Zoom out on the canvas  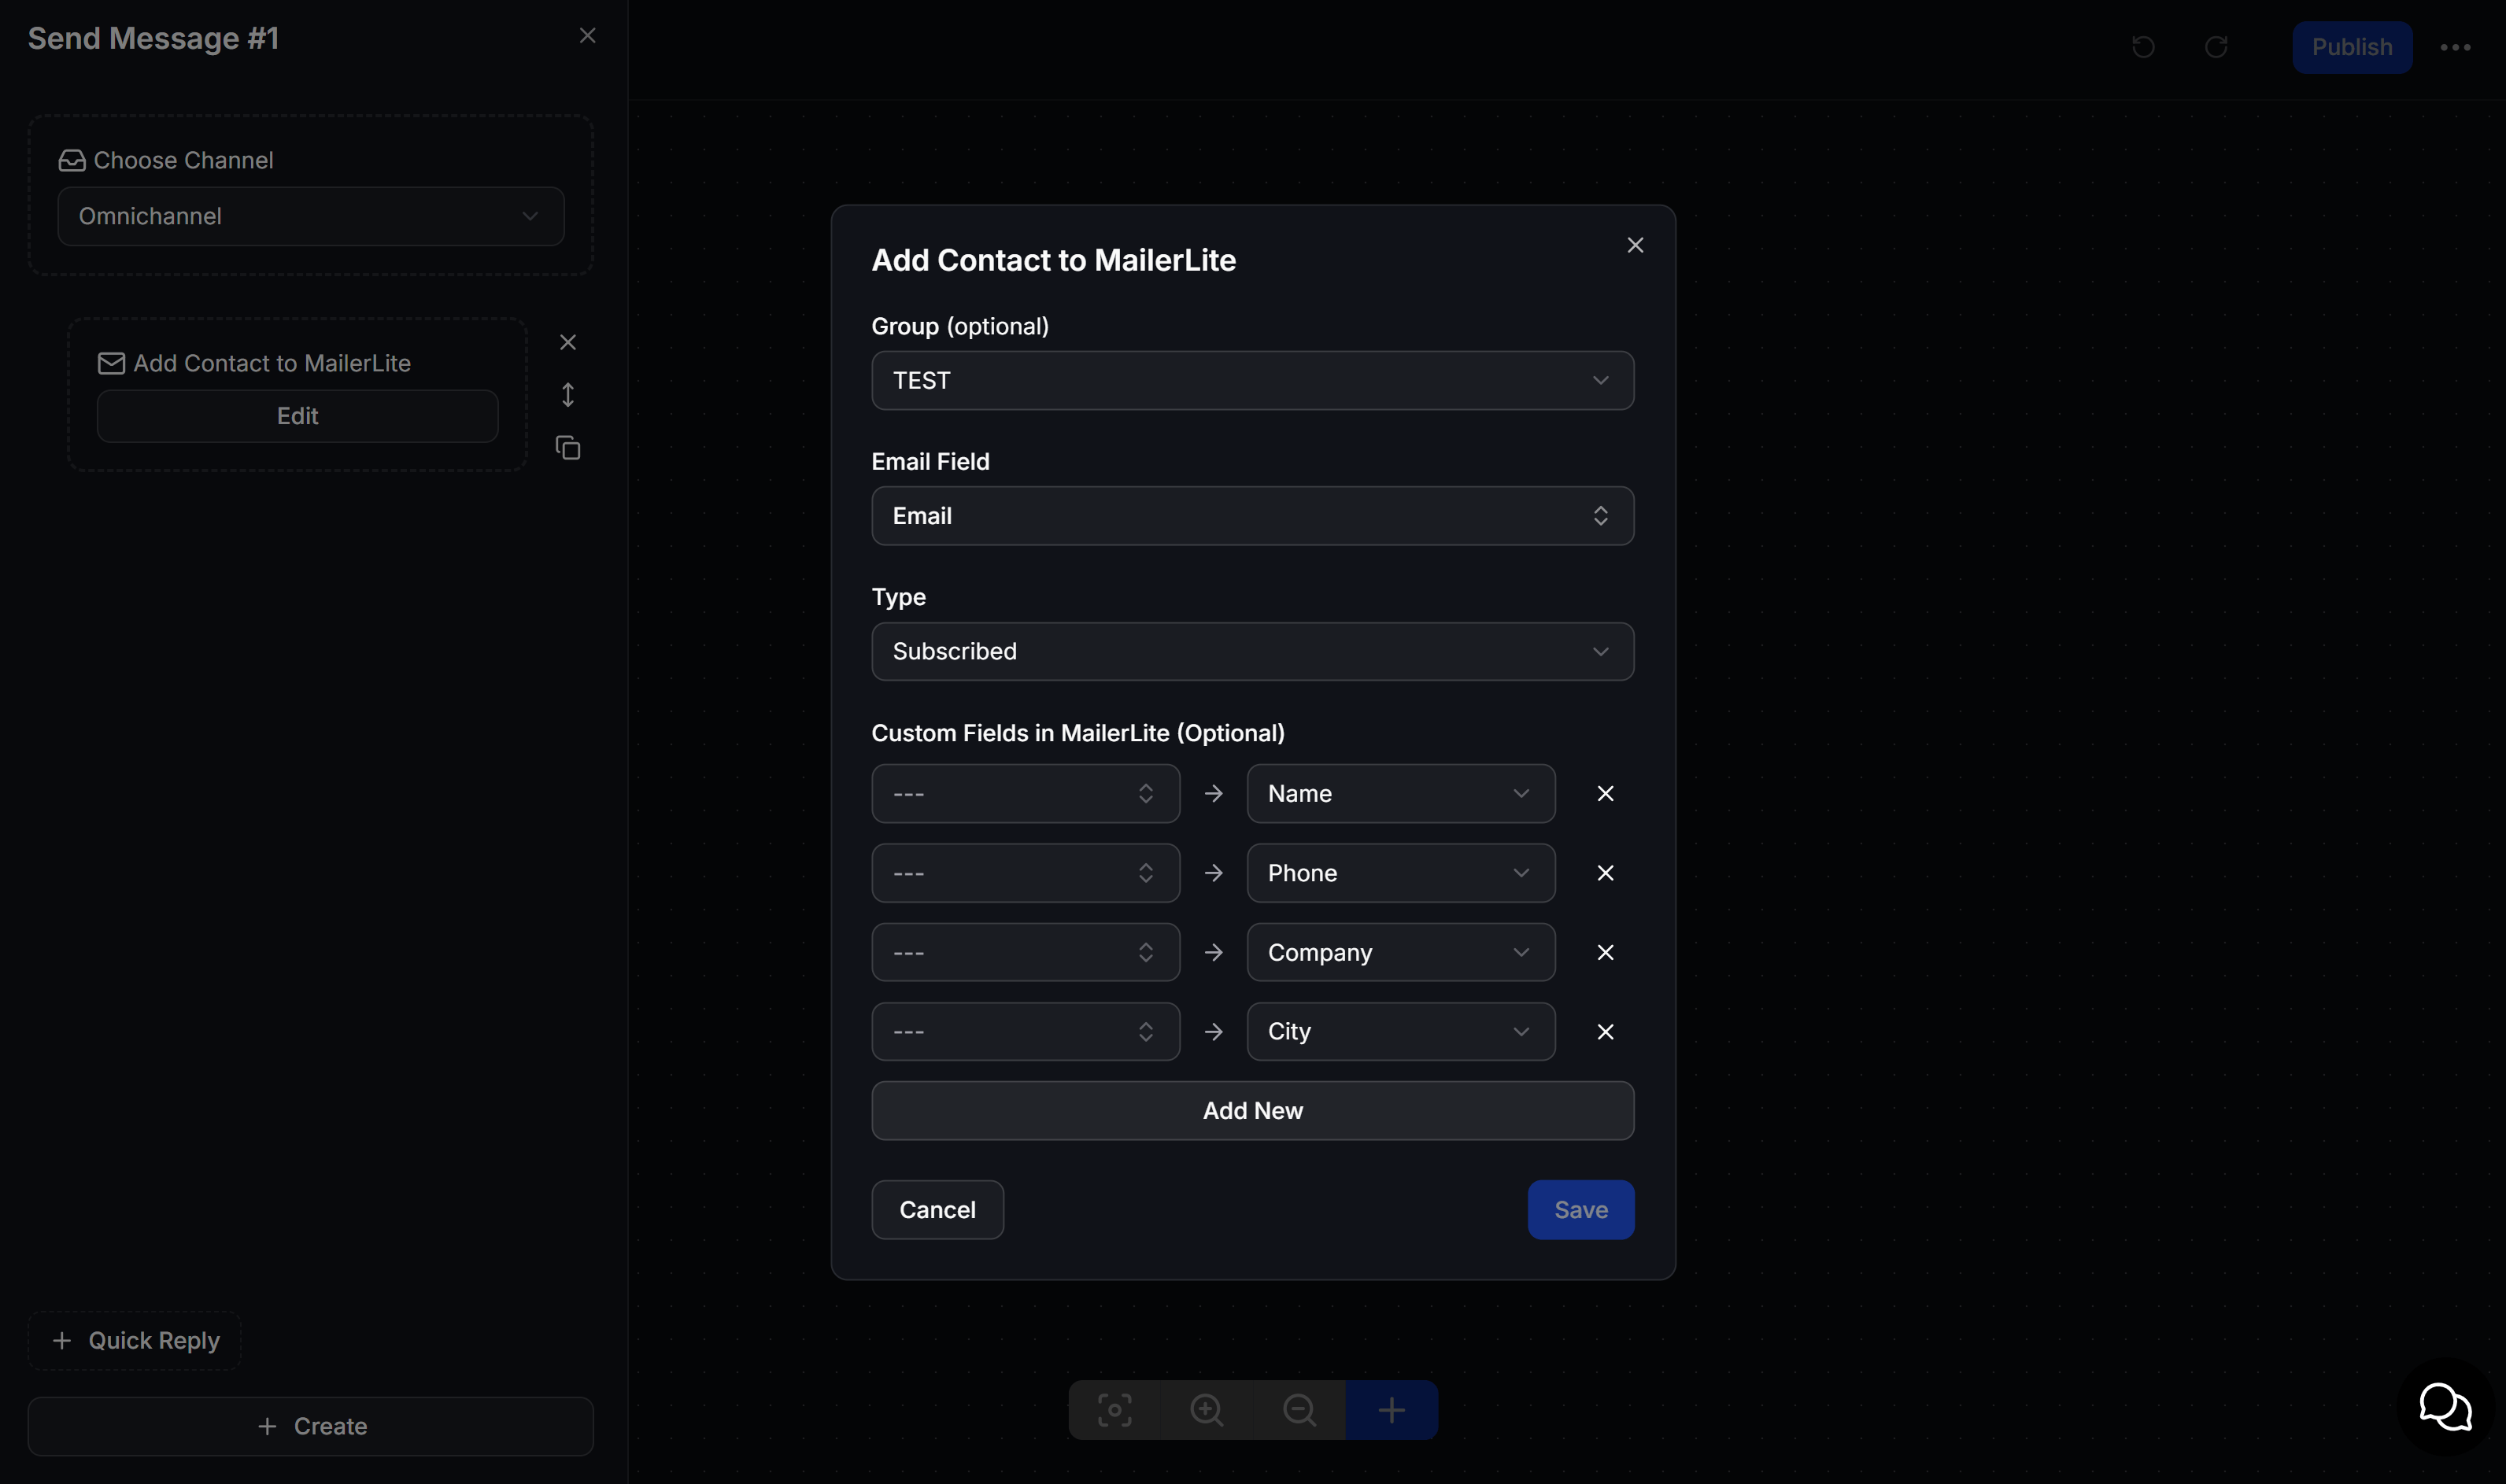(1299, 1410)
